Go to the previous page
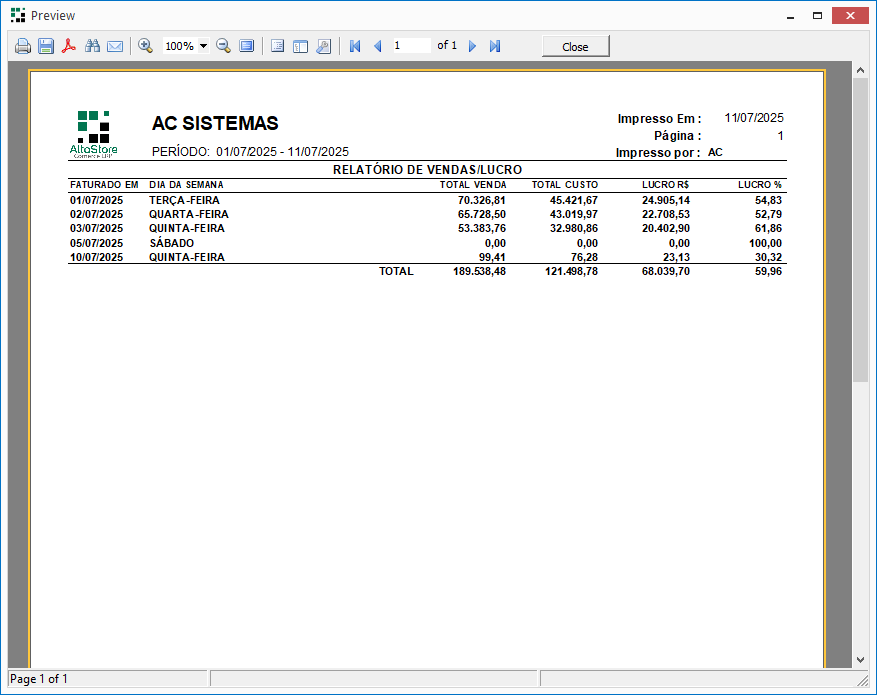877x695 pixels. 378,46
